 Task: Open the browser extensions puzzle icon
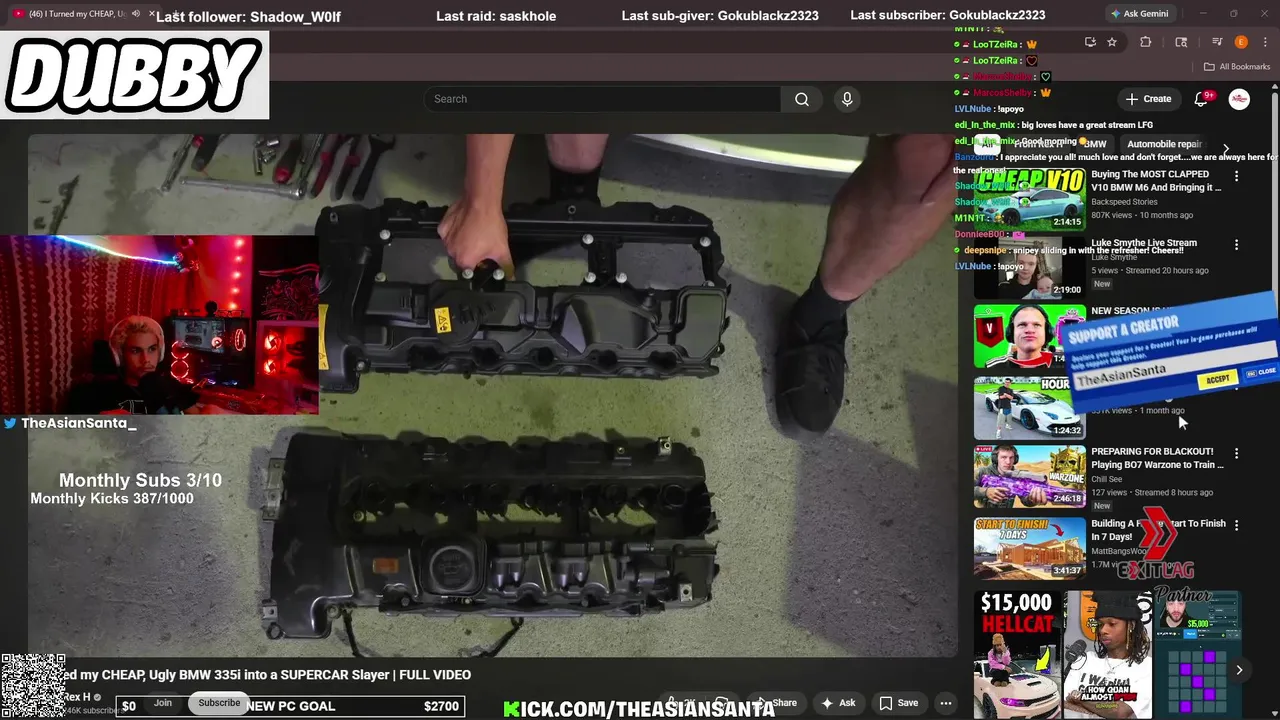coord(1146,42)
